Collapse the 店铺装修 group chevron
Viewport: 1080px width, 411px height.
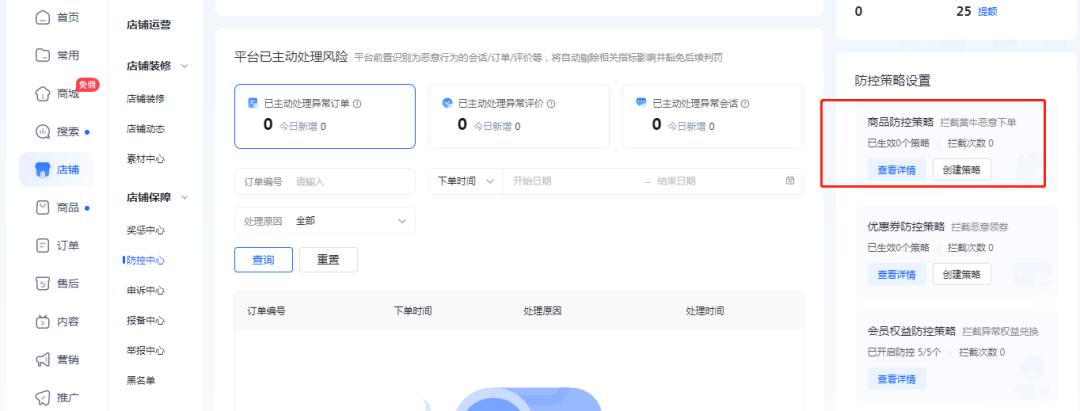(185, 66)
